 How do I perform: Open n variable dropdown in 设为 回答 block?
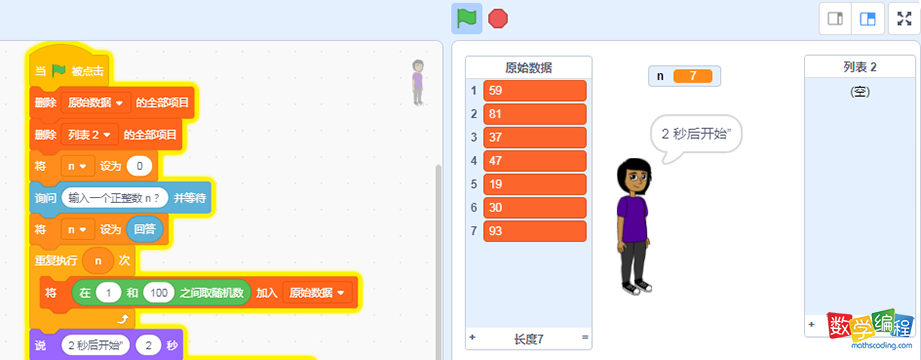77,230
